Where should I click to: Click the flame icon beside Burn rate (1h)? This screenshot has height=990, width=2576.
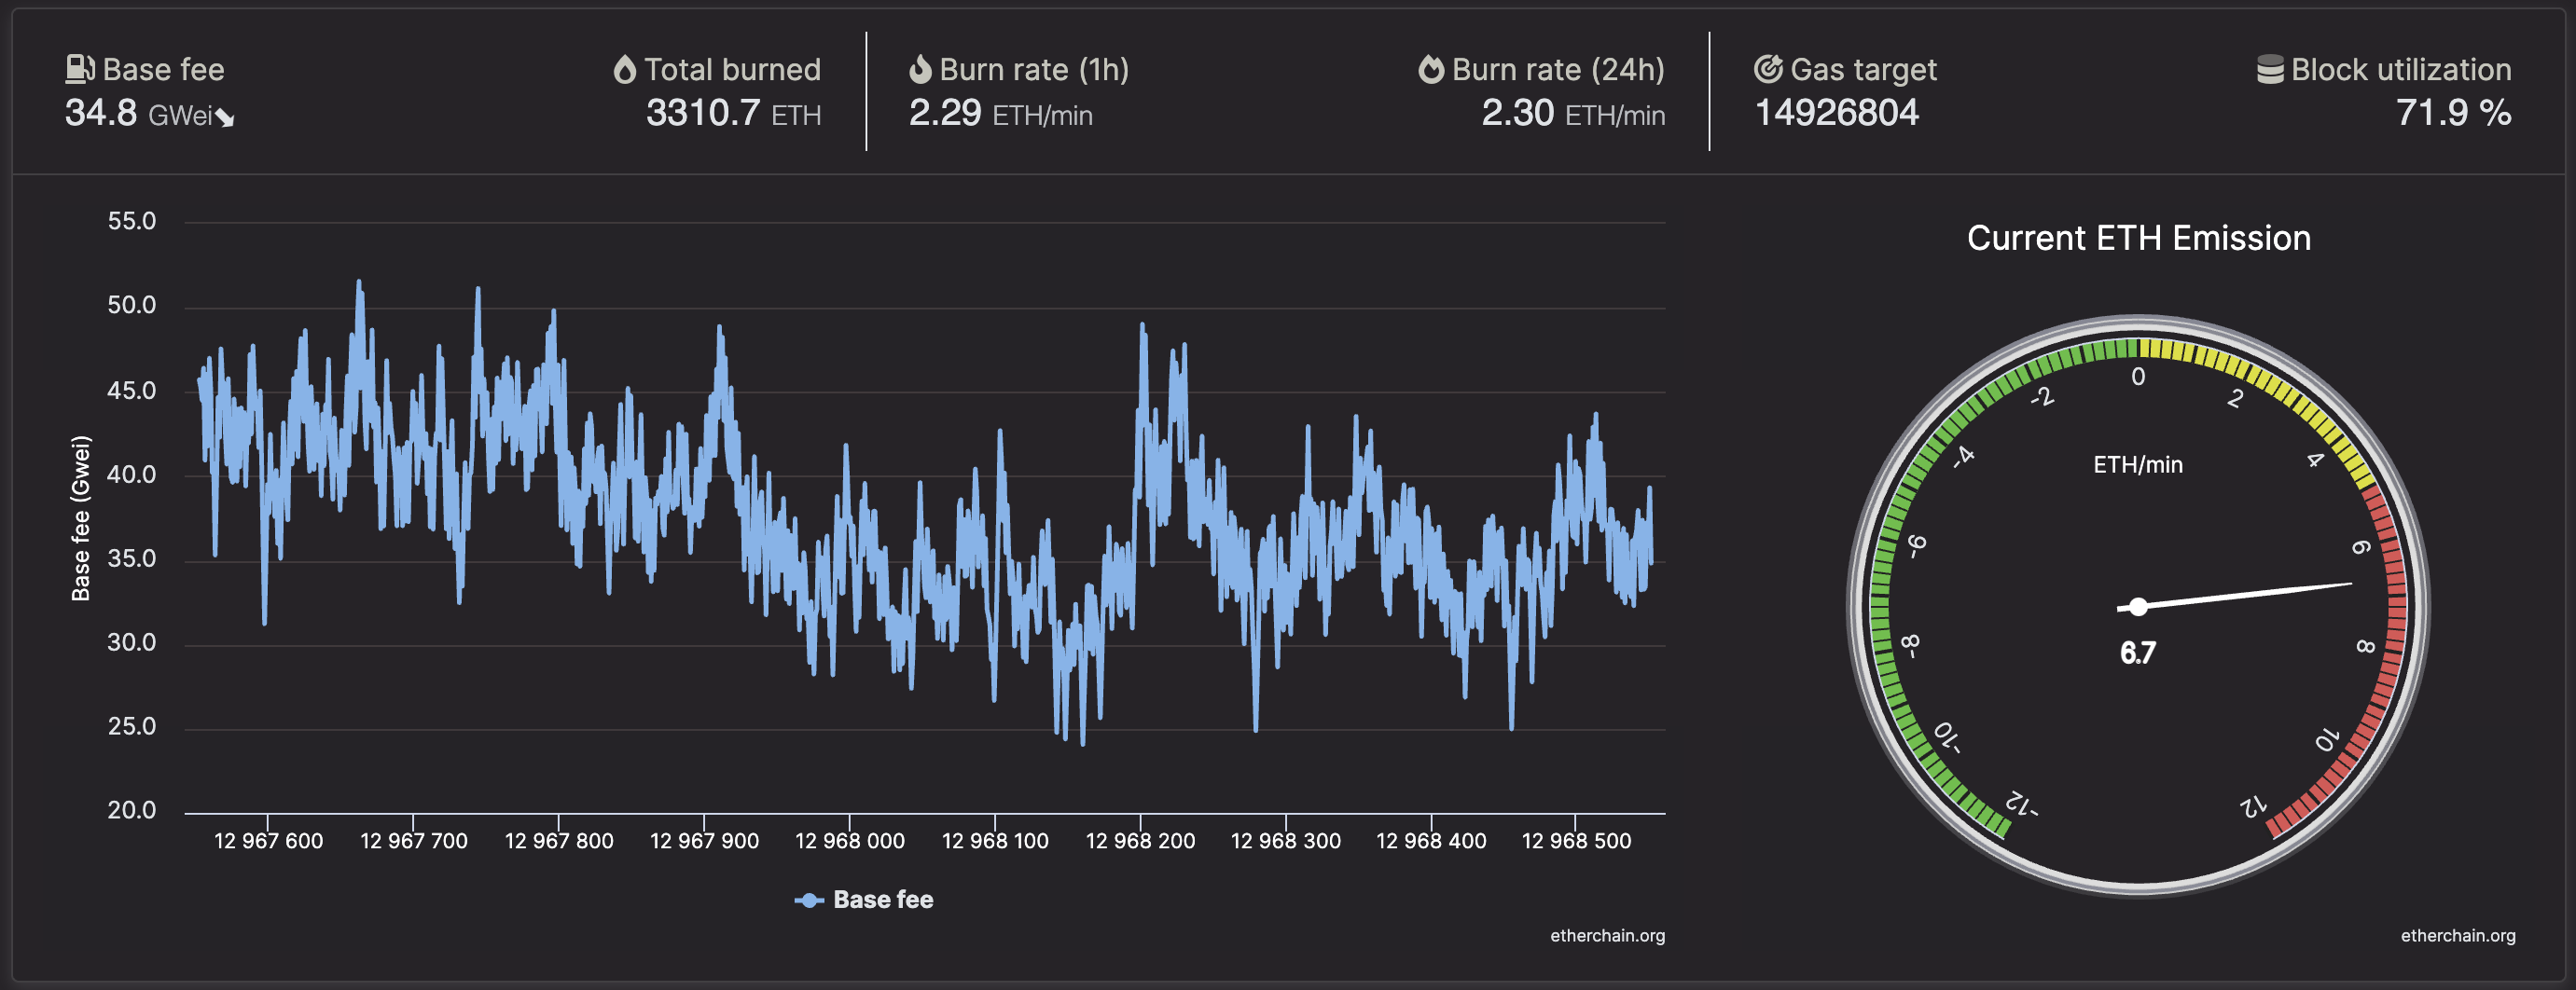(920, 69)
